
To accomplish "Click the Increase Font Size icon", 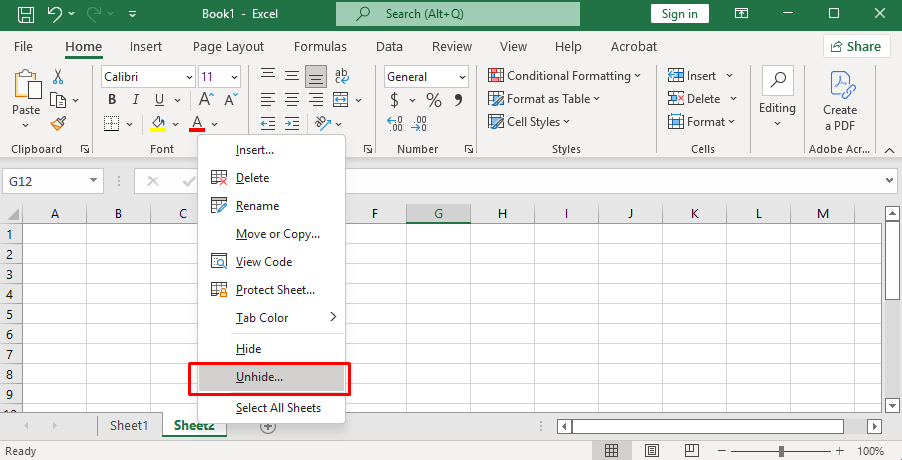I will coord(206,100).
